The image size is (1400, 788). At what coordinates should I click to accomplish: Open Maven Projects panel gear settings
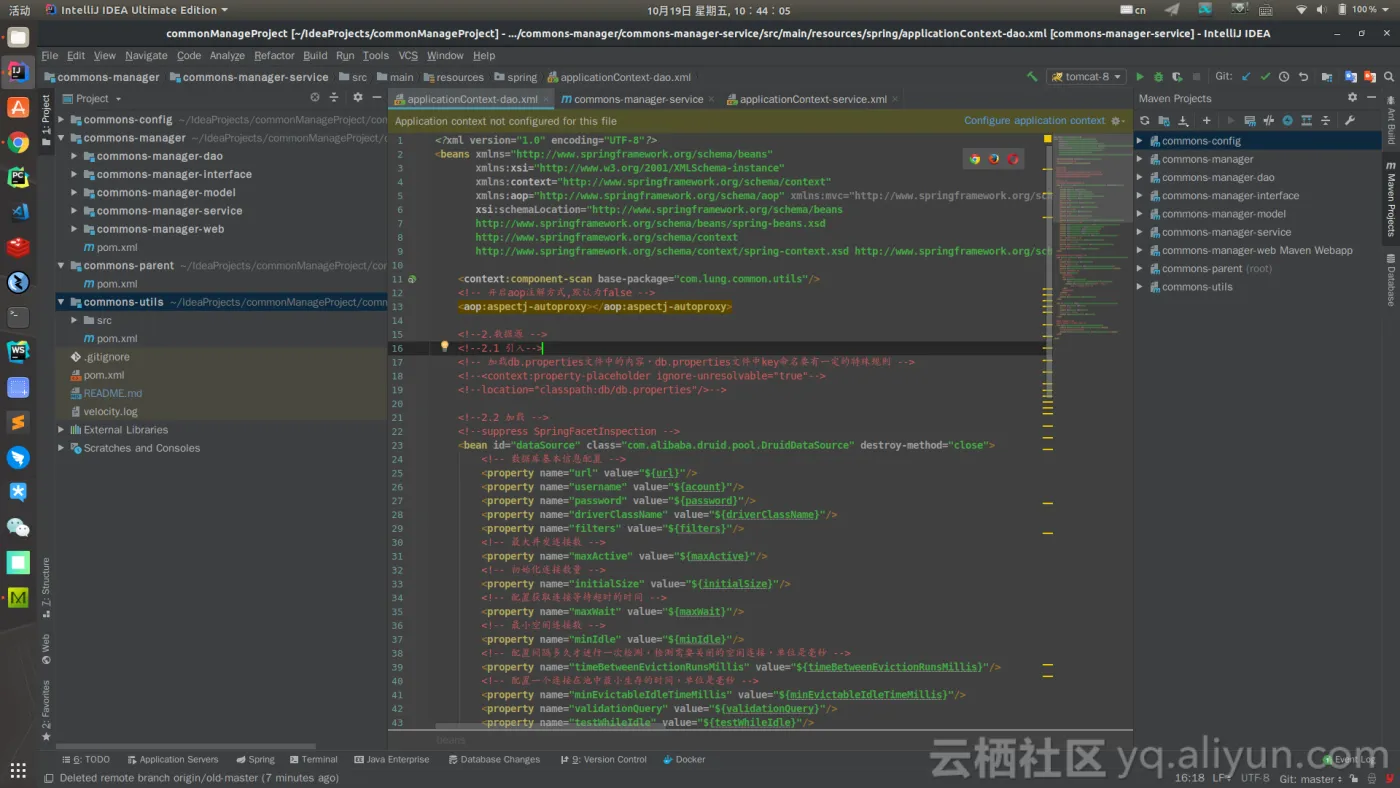click(1352, 97)
